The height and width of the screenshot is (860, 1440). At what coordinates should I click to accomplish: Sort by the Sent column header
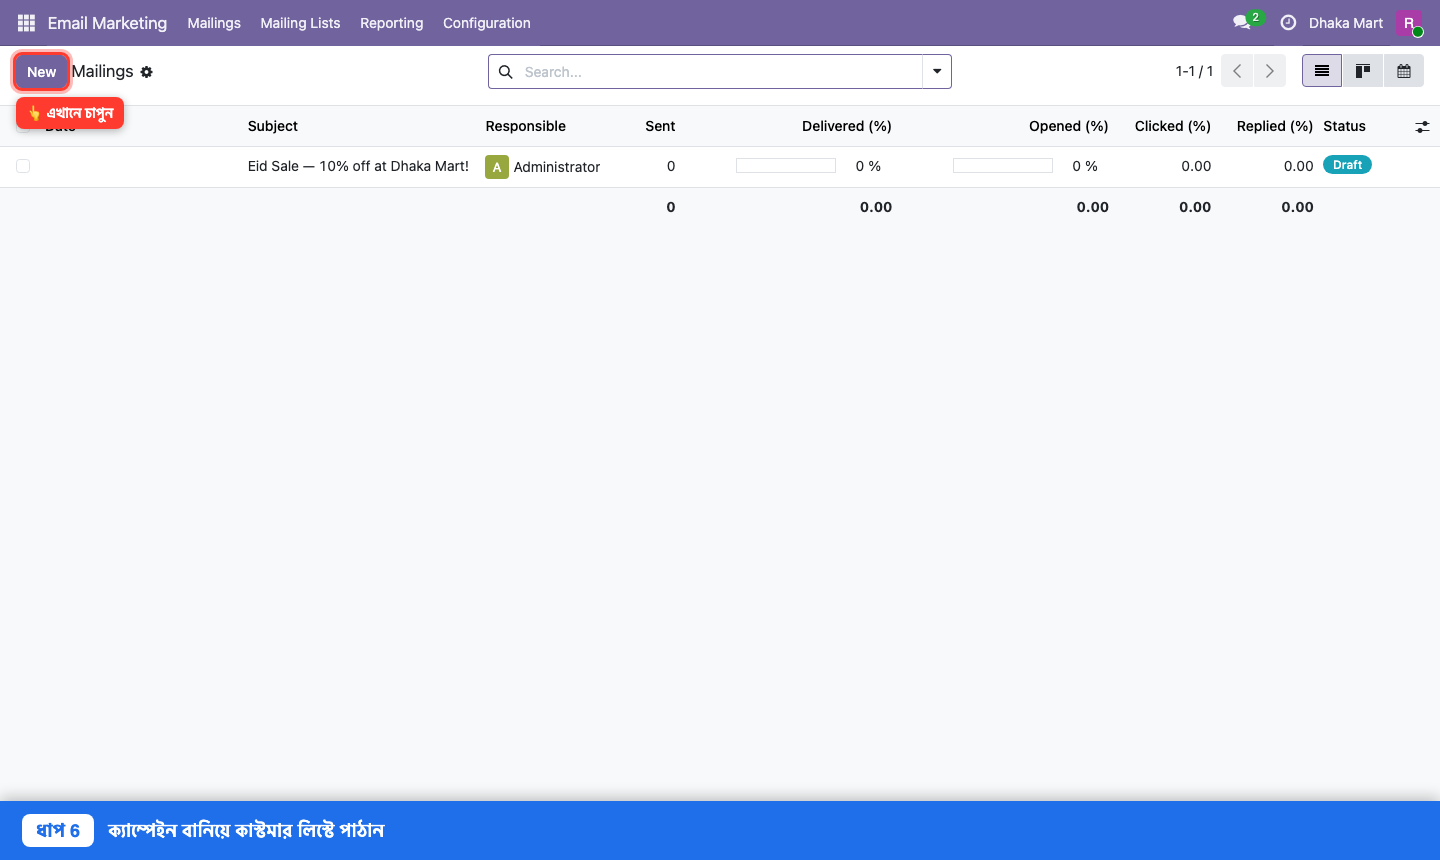click(x=660, y=126)
